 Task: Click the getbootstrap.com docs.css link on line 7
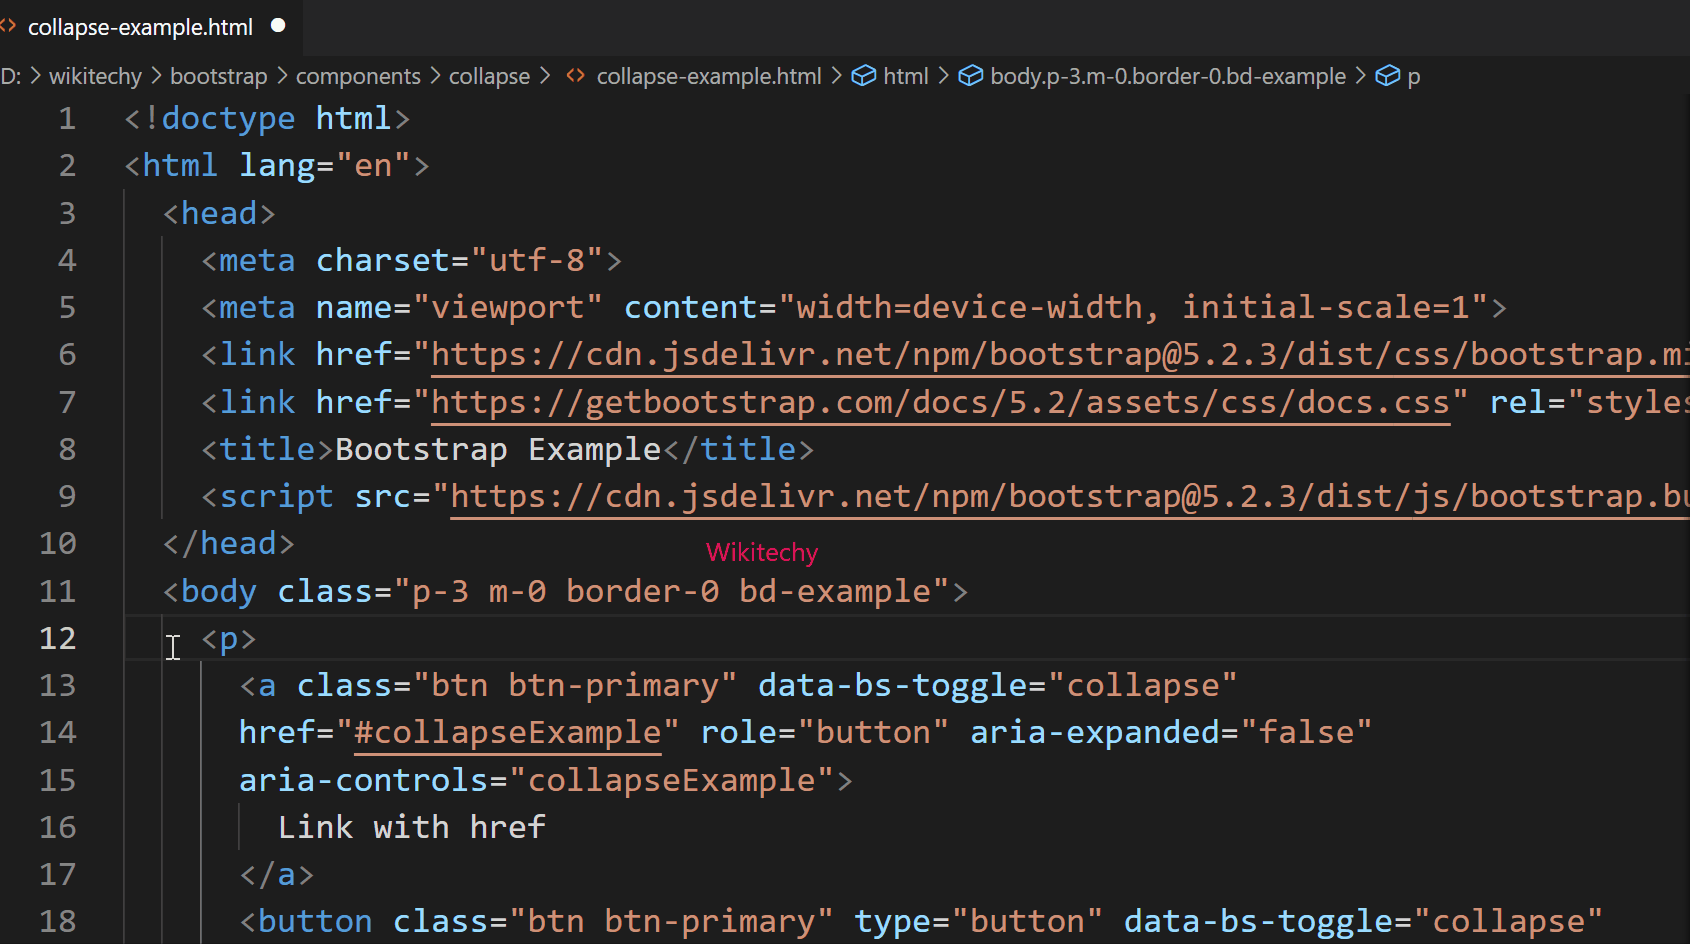click(x=940, y=401)
